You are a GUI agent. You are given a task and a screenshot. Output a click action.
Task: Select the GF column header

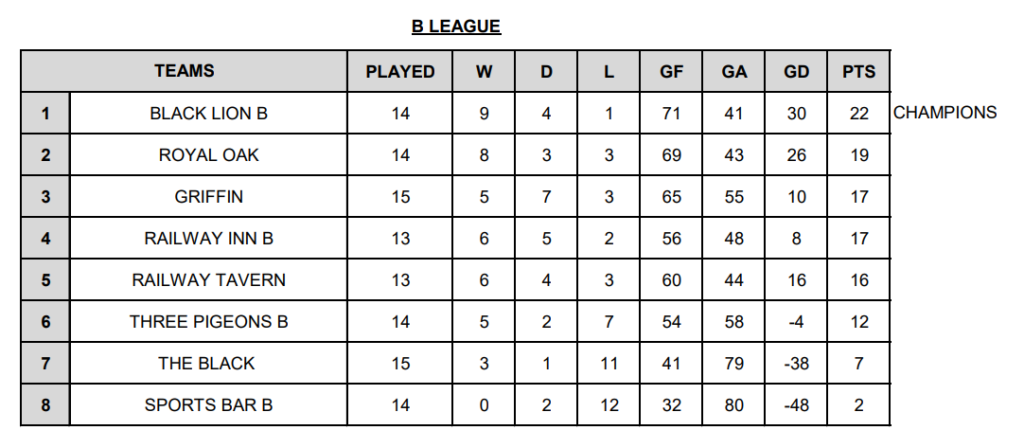tap(671, 71)
